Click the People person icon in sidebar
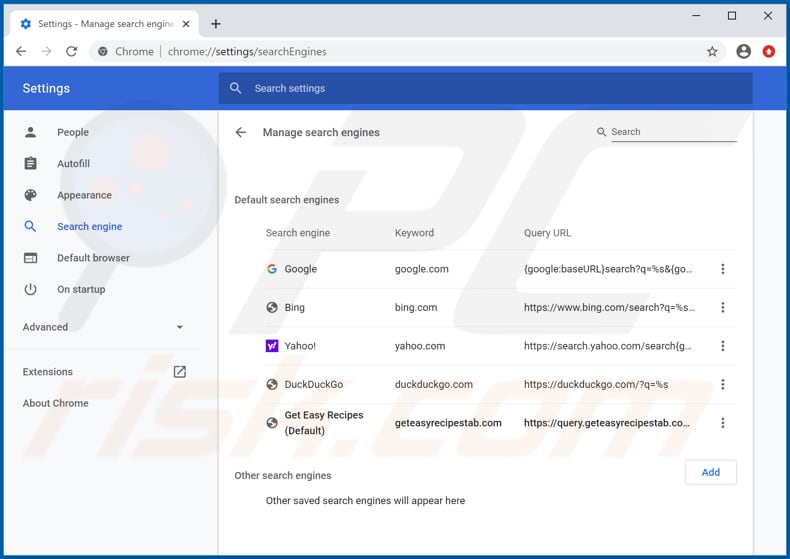Screen dimensions: 790x559 click(x=30, y=132)
